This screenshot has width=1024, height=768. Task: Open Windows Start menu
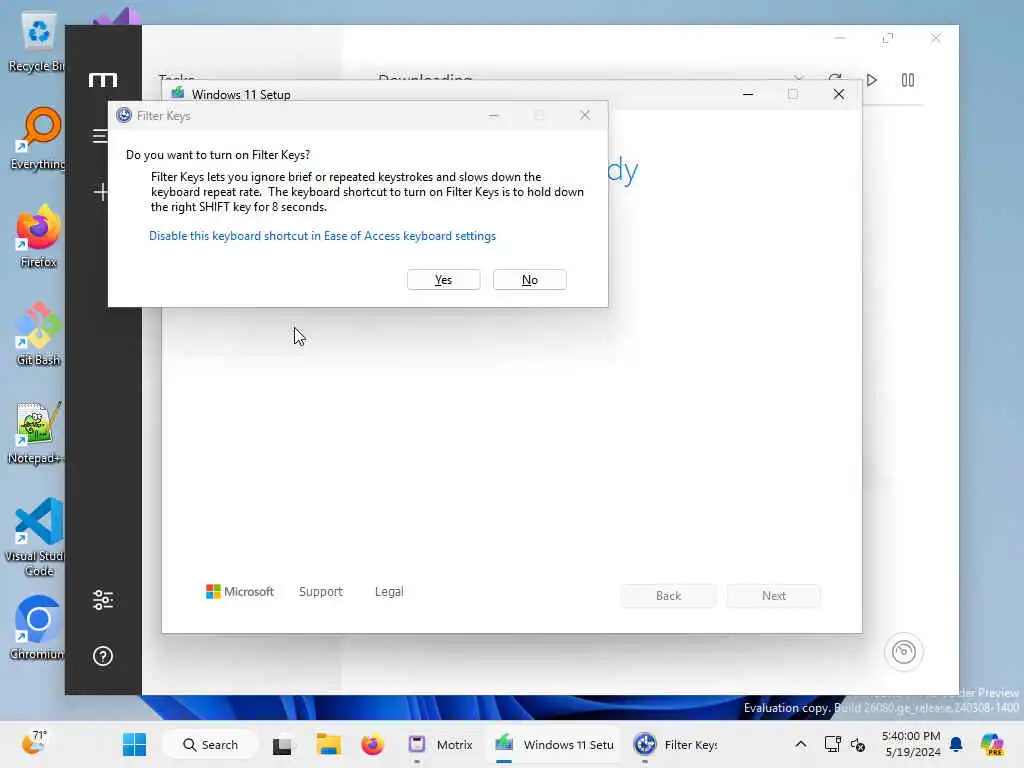(x=135, y=744)
